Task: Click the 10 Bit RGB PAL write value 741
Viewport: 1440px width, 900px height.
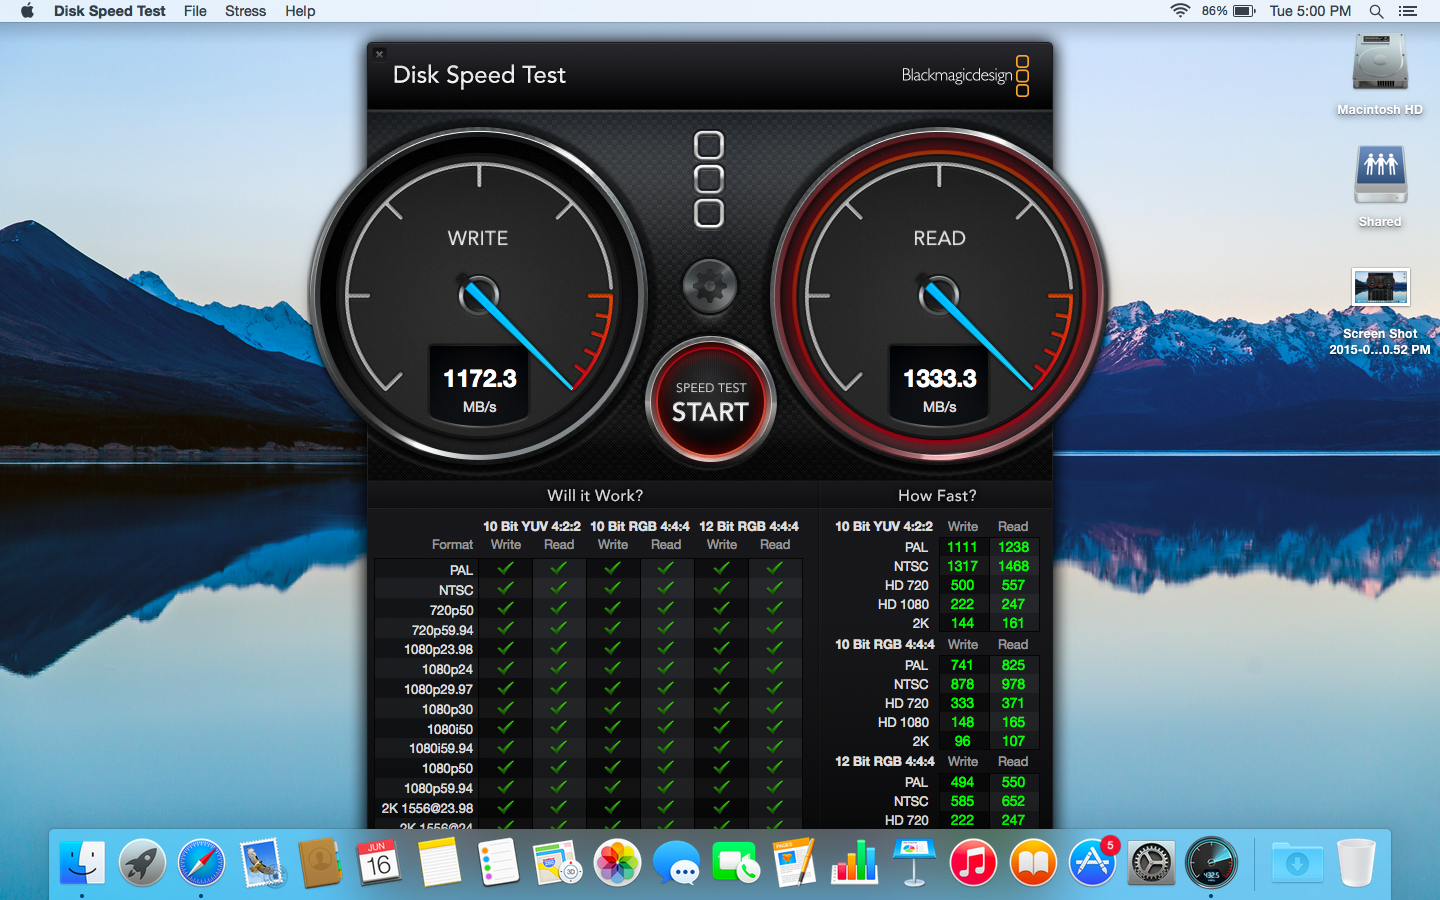Action: 962,665
